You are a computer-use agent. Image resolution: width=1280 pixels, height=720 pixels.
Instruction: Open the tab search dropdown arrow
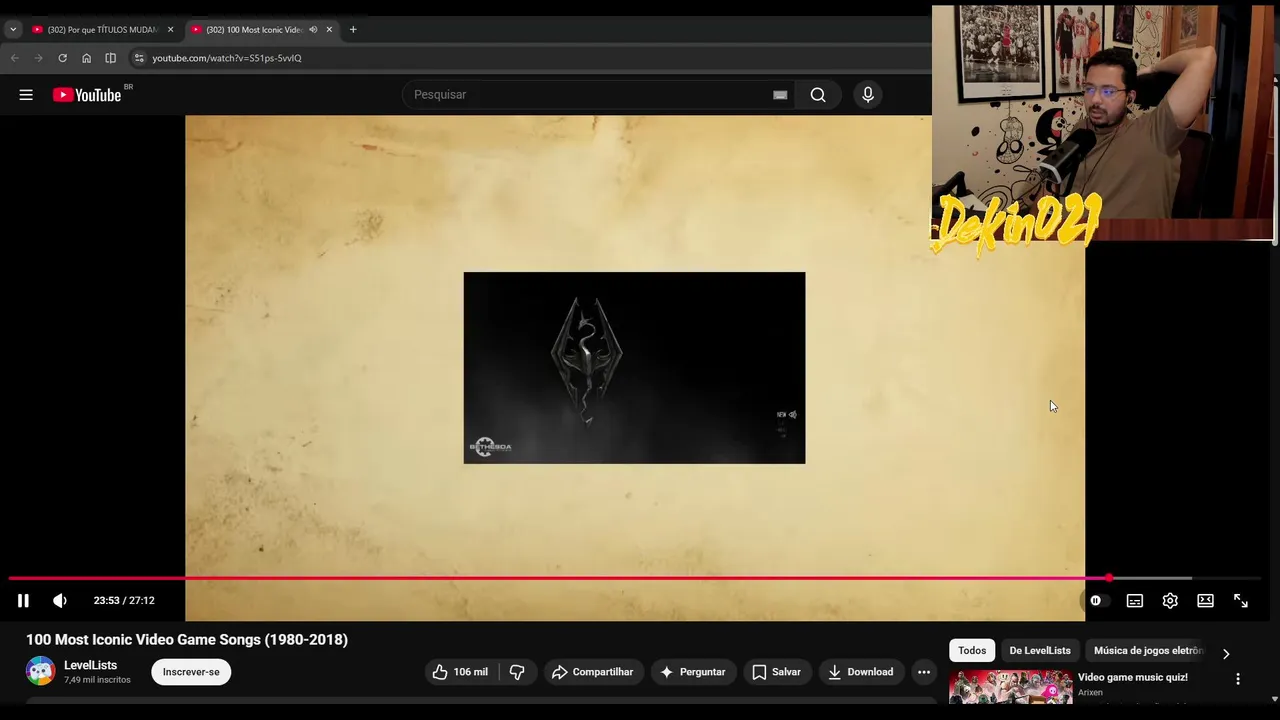(13, 30)
